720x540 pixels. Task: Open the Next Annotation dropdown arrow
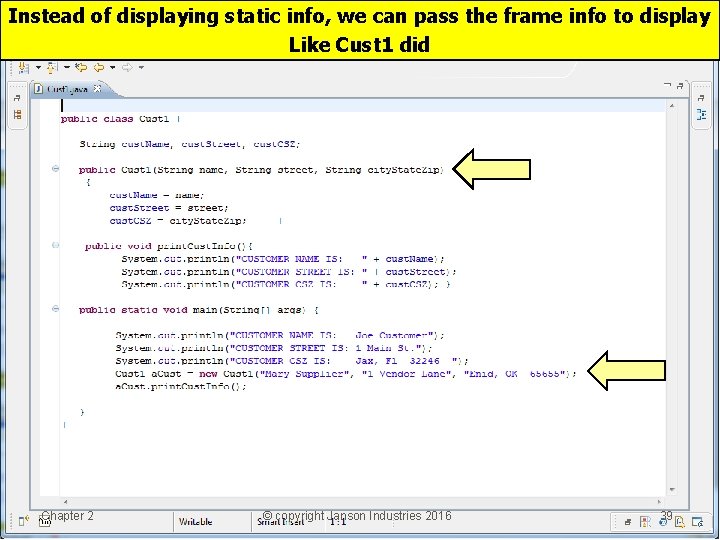coord(38,68)
